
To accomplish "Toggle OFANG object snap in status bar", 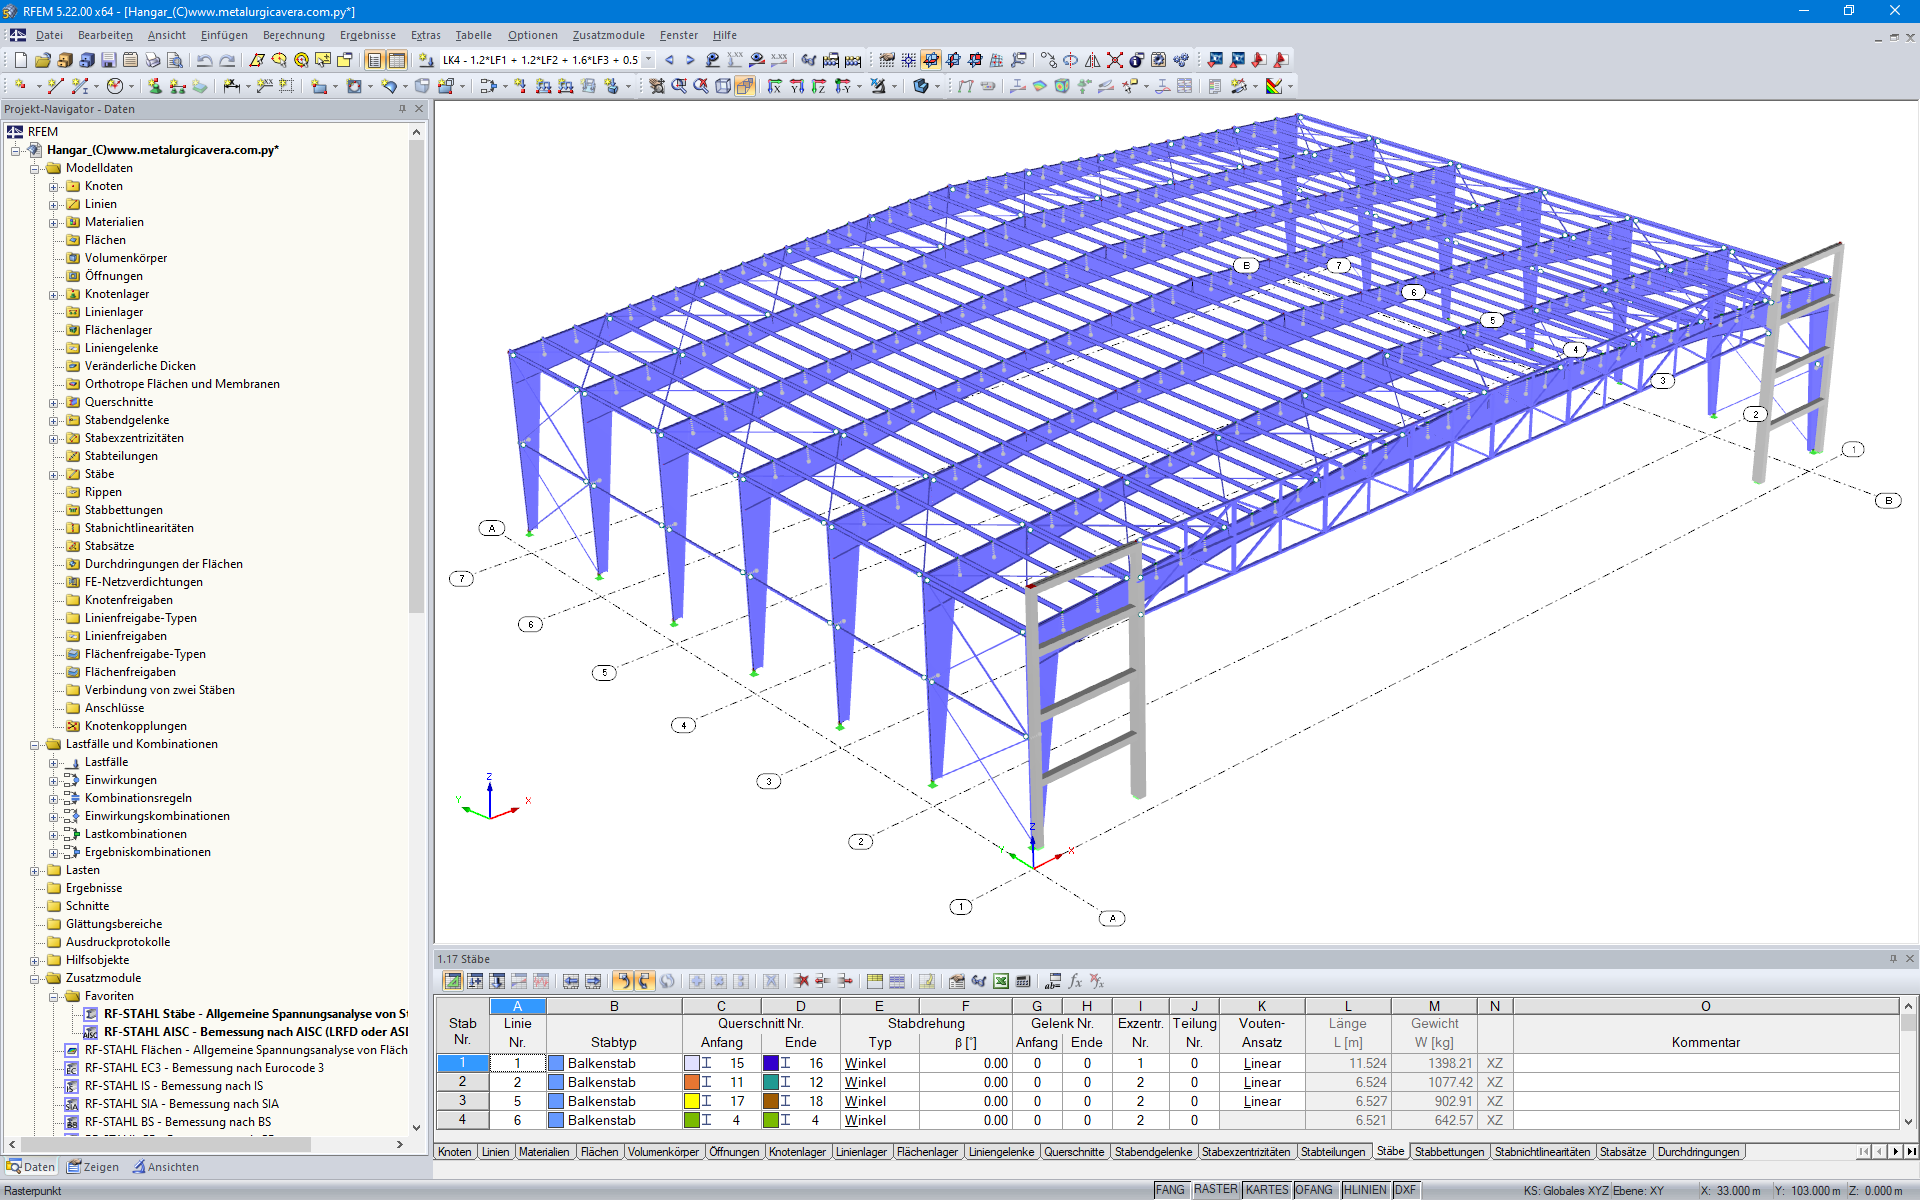I will (1314, 1190).
